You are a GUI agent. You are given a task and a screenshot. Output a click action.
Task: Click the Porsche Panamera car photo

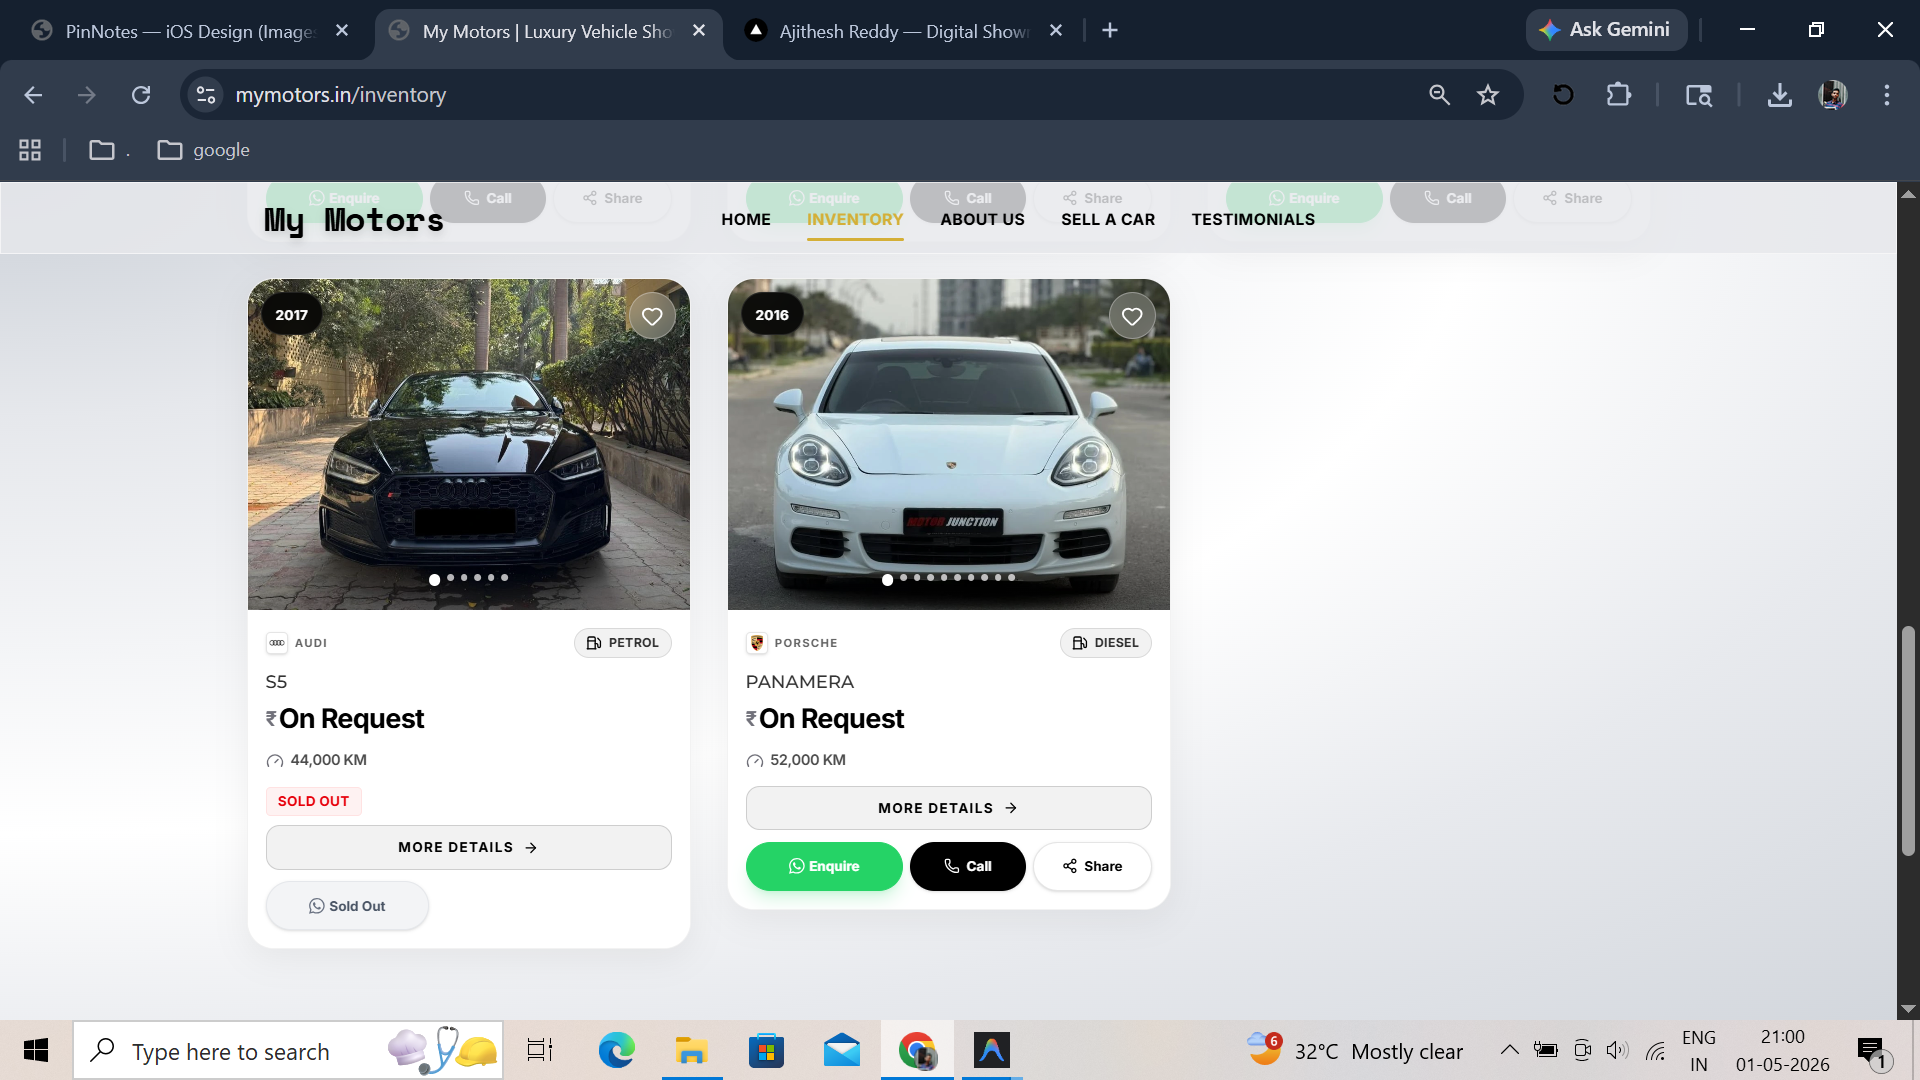pos(948,444)
